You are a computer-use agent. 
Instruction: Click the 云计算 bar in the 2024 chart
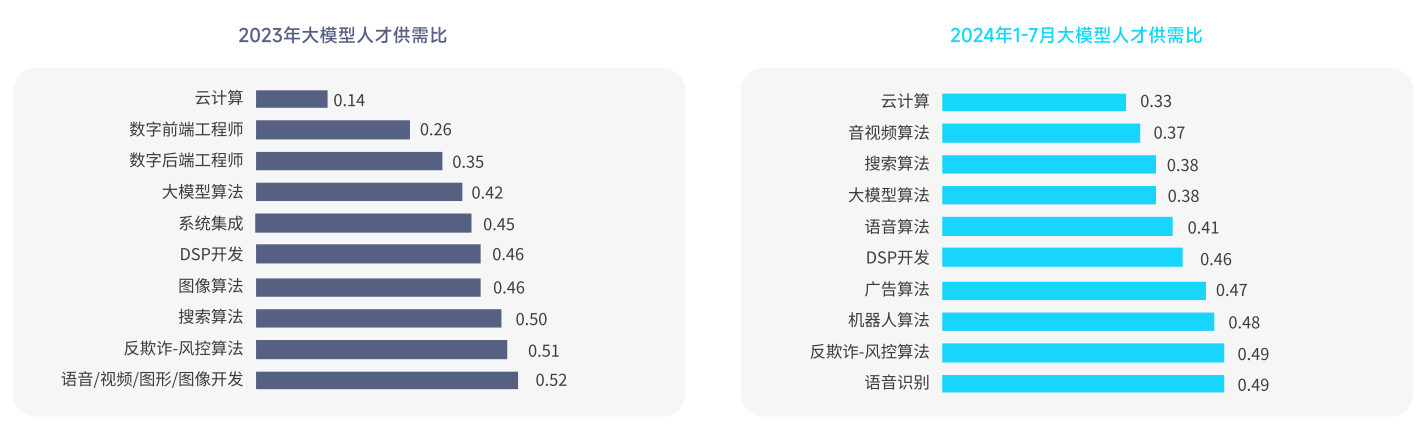(1034, 102)
